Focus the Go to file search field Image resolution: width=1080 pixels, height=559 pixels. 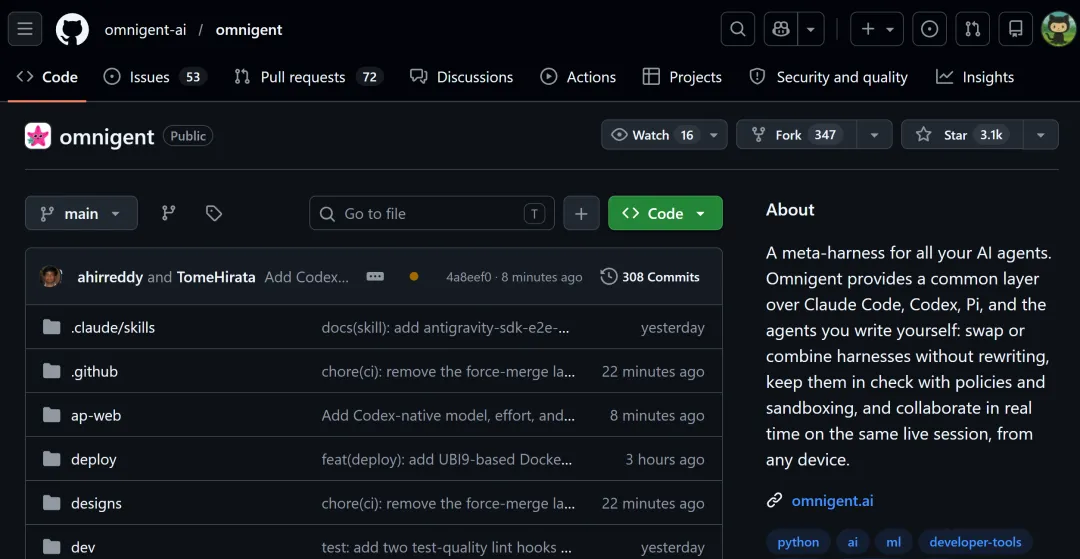point(432,213)
